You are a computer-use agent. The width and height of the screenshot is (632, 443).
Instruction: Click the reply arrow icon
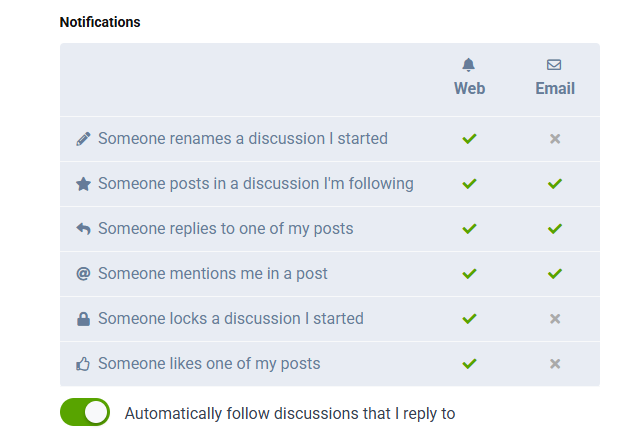click(x=83, y=229)
